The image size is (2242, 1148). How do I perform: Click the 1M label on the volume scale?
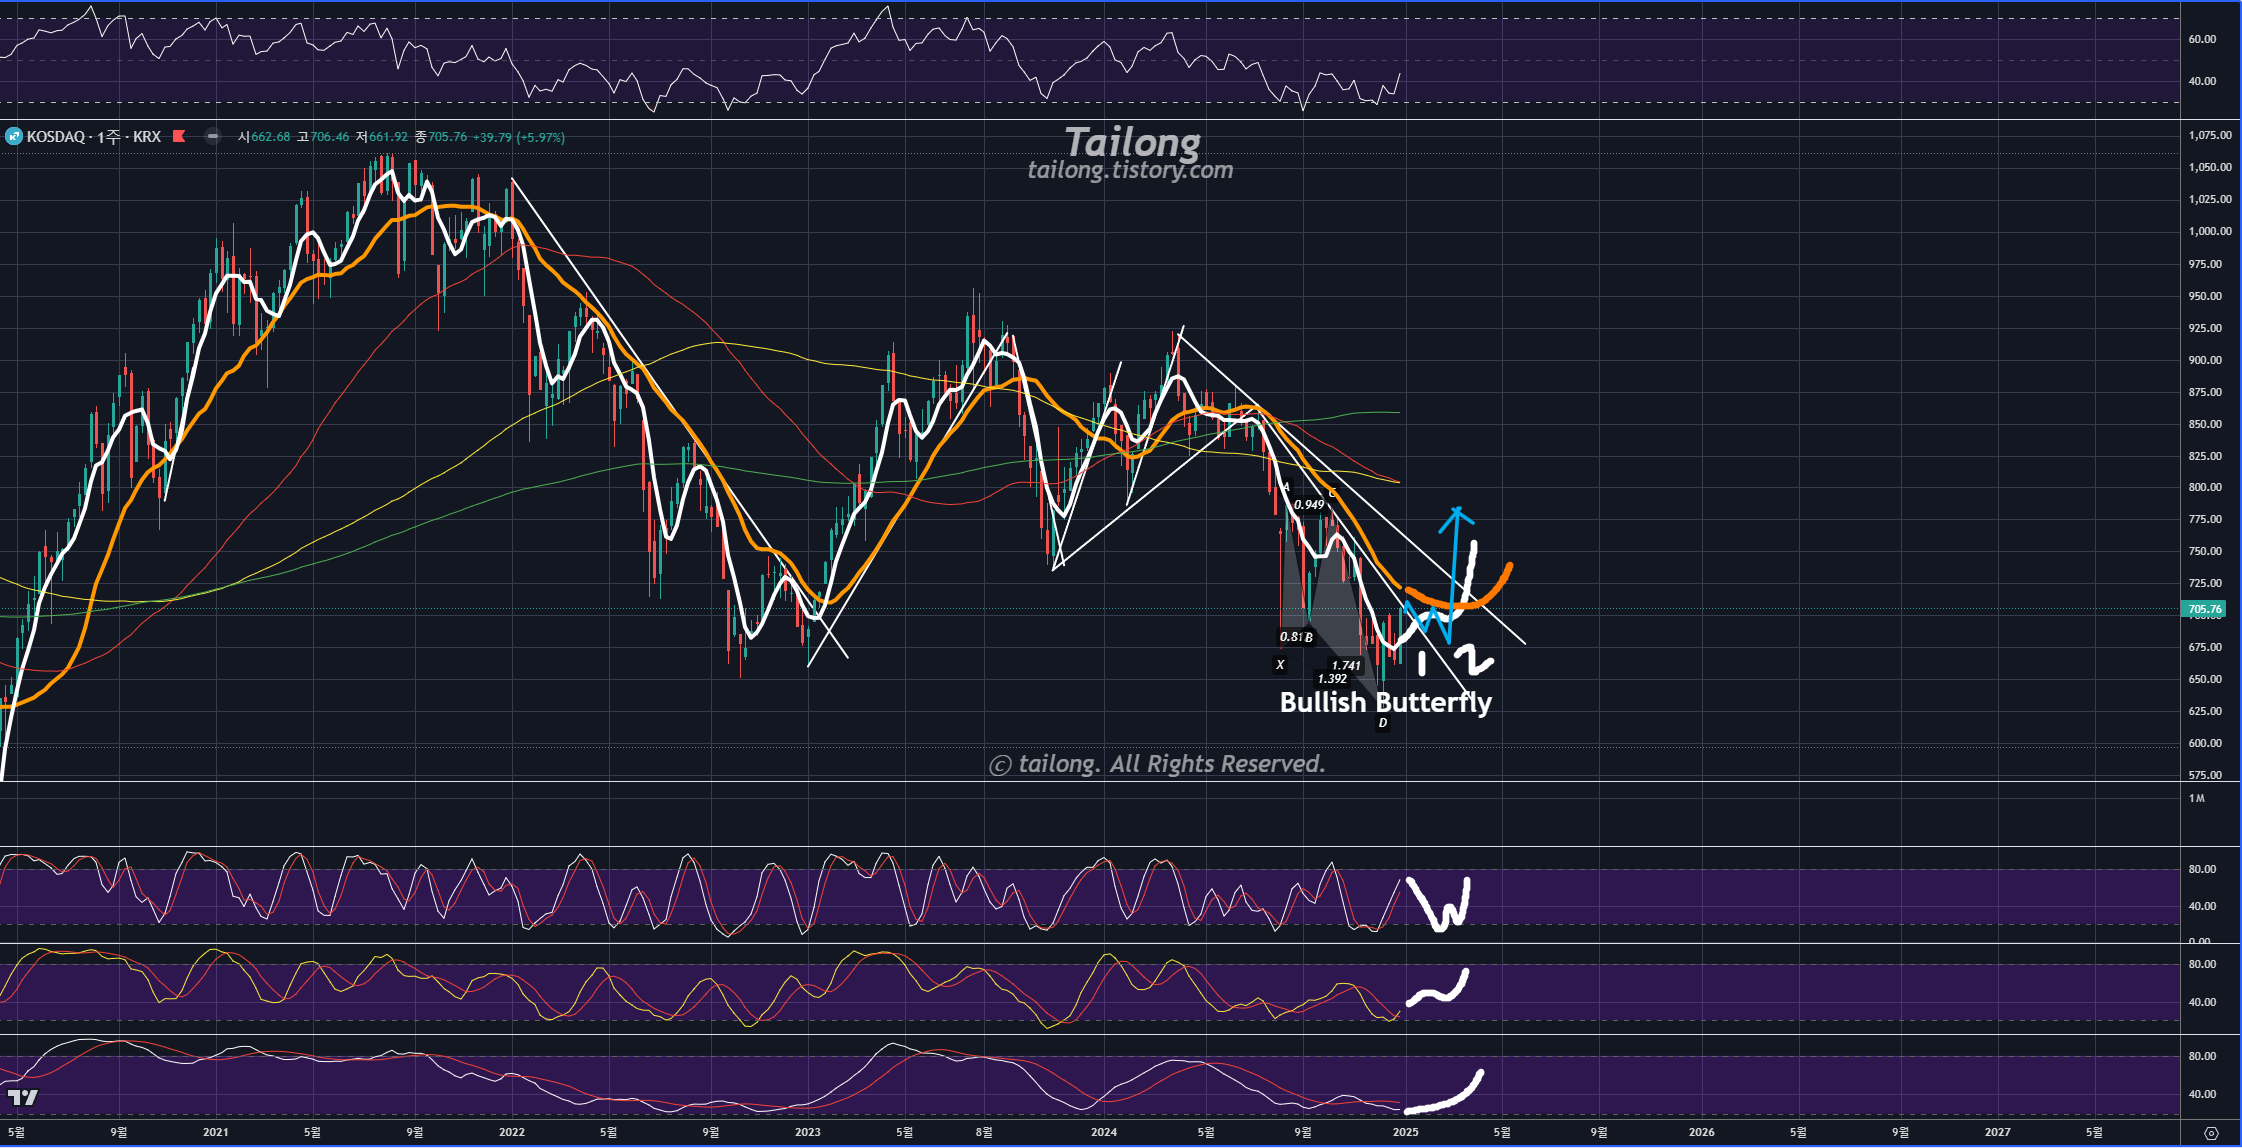pyautogui.click(x=2196, y=798)
